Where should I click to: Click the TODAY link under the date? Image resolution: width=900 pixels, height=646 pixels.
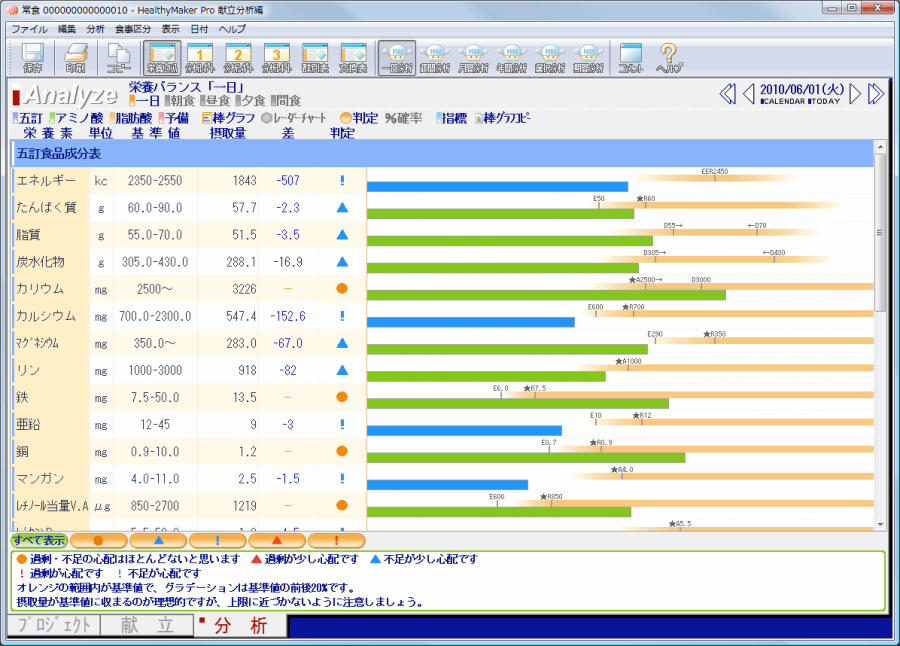tap(824, 101)
